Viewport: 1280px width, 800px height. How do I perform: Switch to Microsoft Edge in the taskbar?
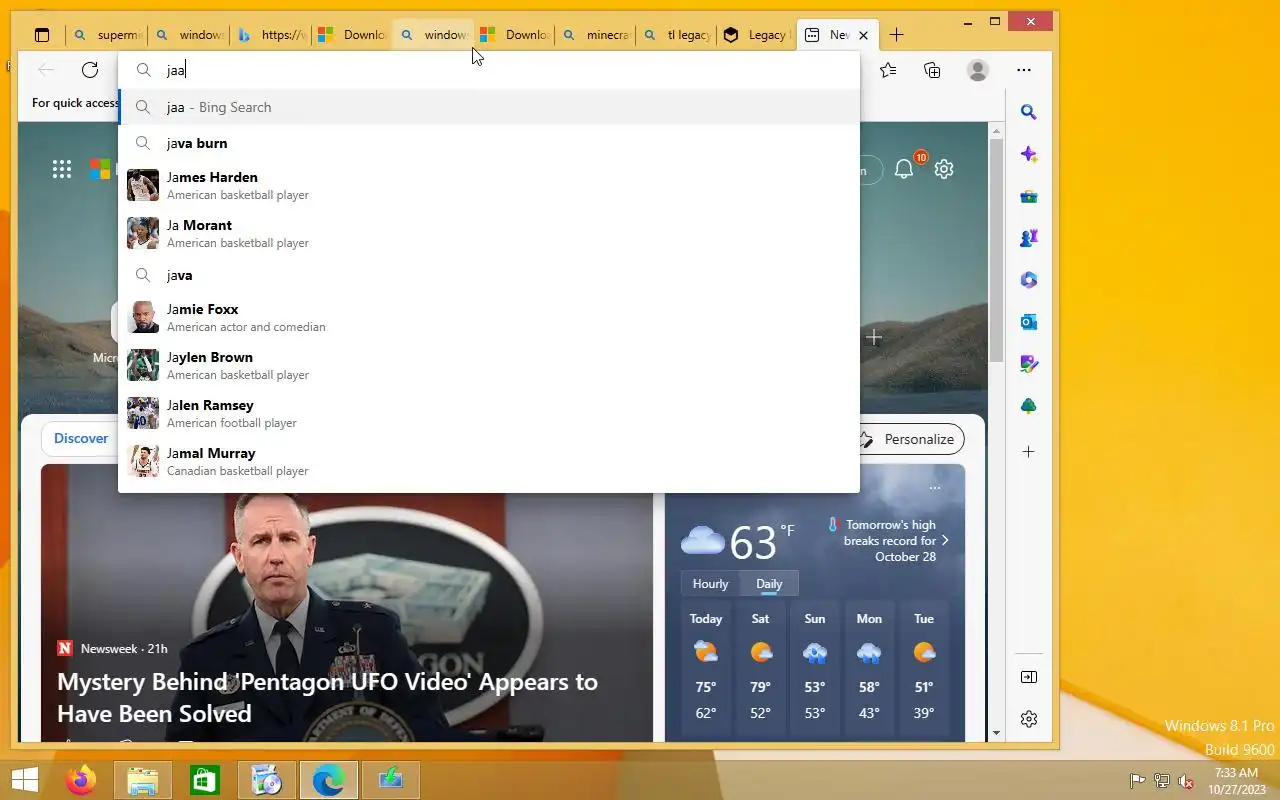click(x=329, y=780)
